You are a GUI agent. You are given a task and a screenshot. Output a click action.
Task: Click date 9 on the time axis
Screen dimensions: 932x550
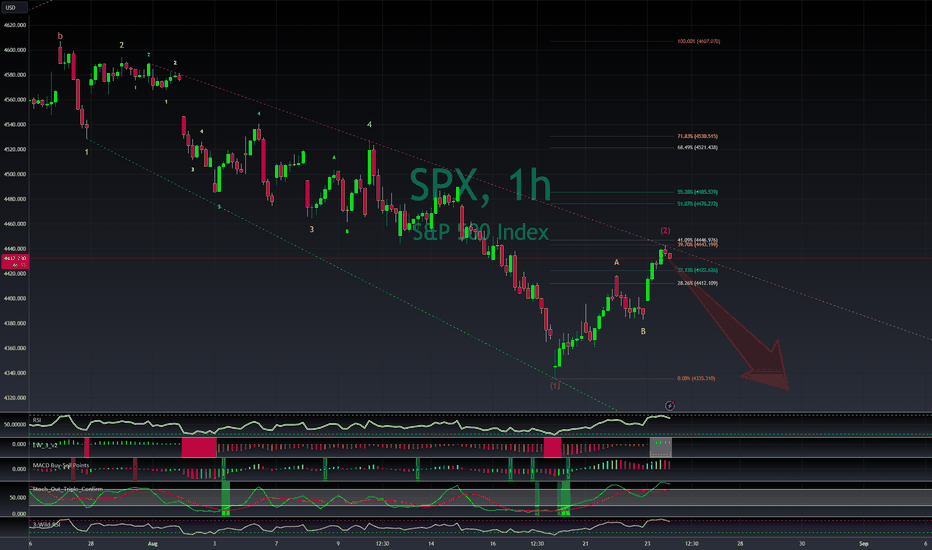click(x=338, y=543)
